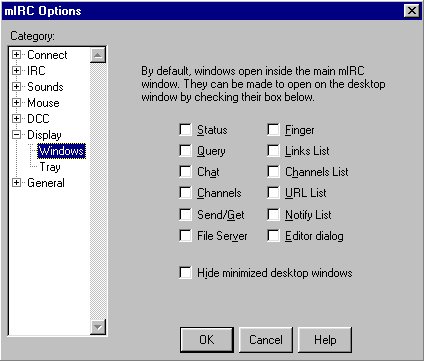424x361 pixels.
Task: Open Help for this dialog
Action: pyautogui.click(x=325, y=340)
